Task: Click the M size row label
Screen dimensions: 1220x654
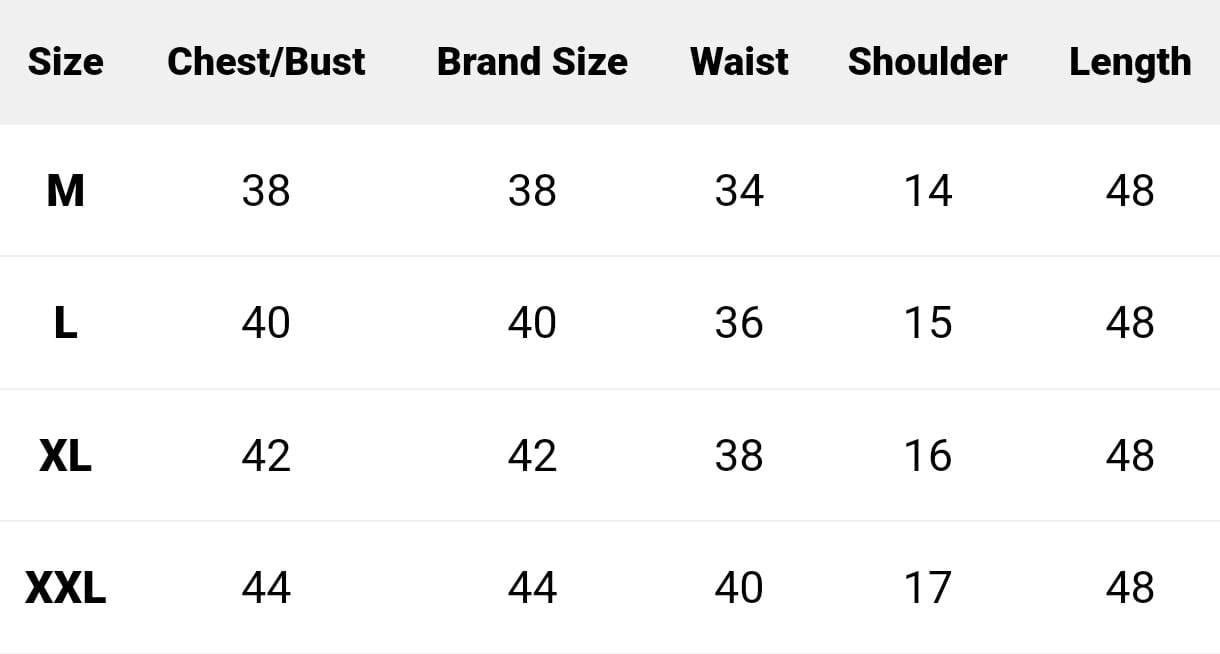Action: pos(65,190)
